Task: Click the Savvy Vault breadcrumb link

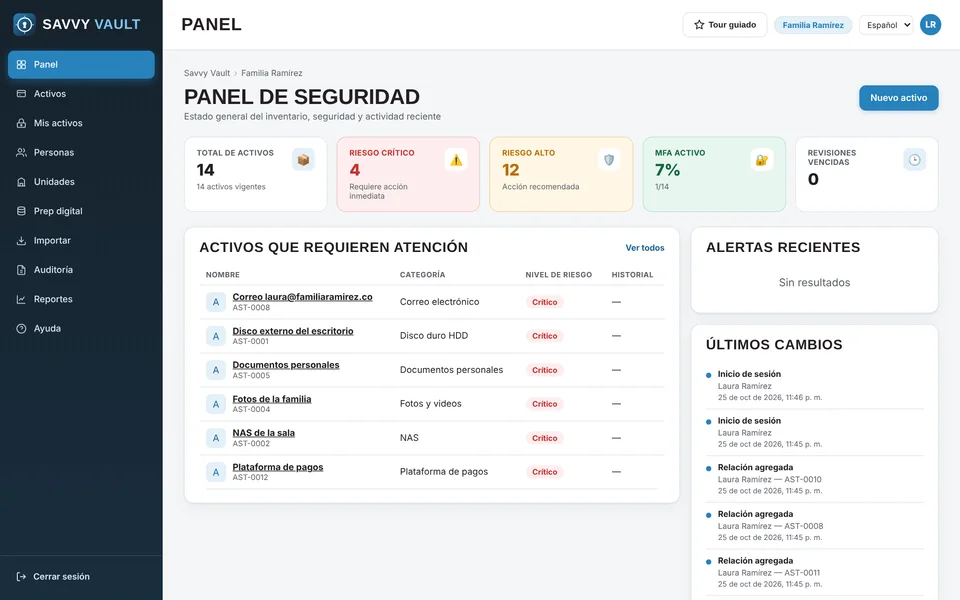Action: [x=207, y=73]
